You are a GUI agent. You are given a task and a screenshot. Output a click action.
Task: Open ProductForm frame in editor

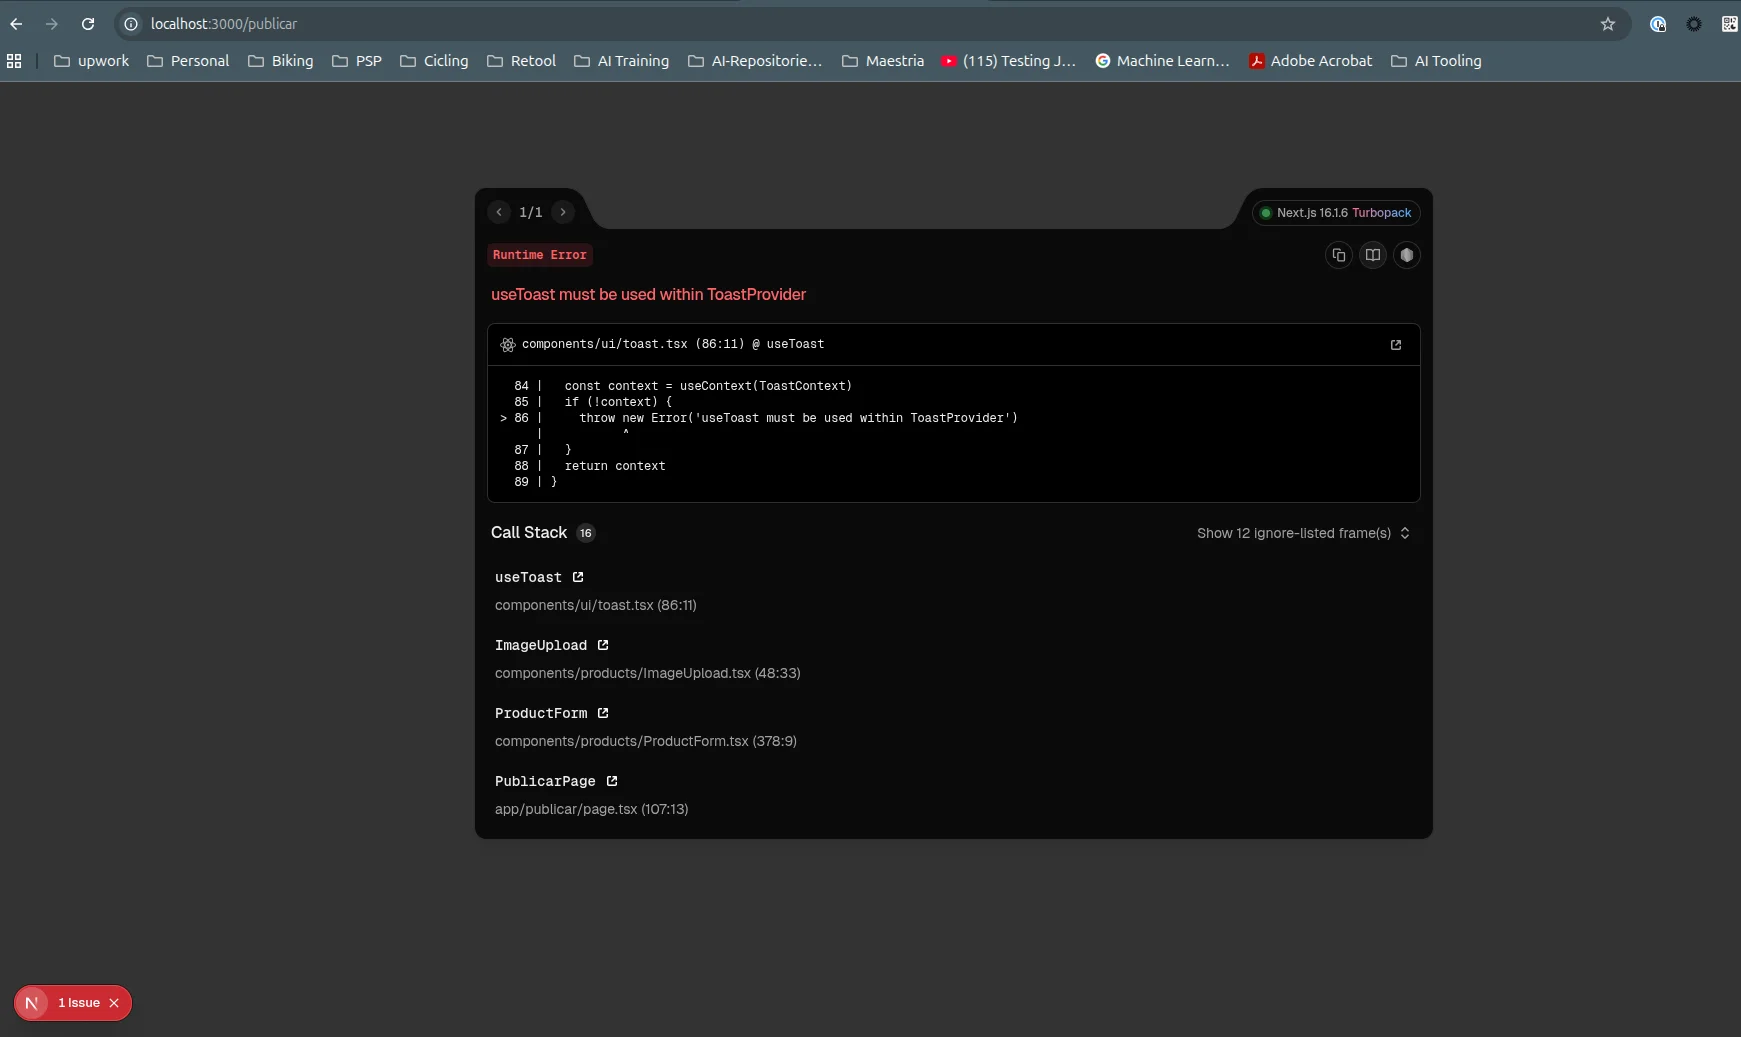(603, 713)
